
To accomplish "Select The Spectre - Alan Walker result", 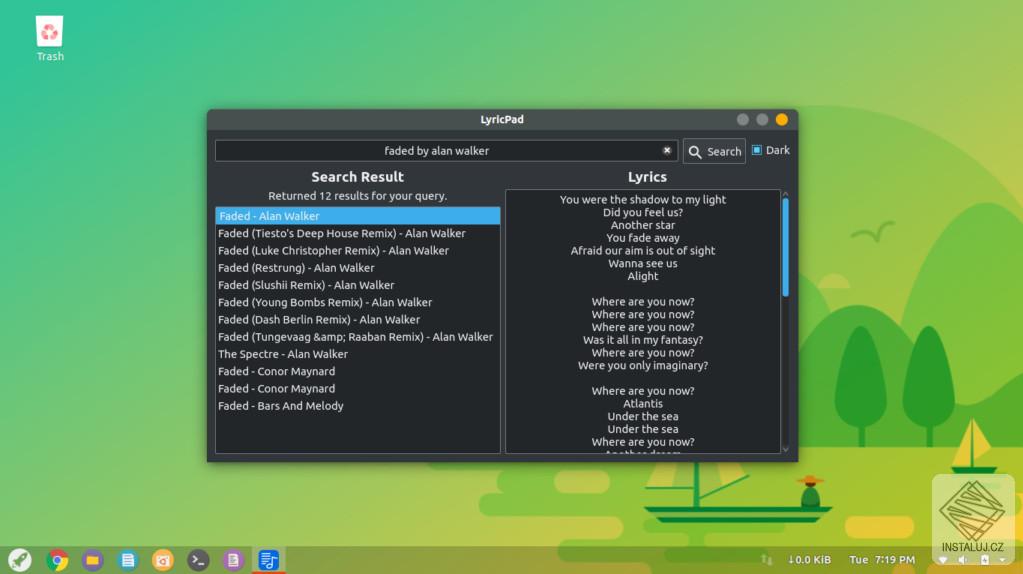I will 283,354.
